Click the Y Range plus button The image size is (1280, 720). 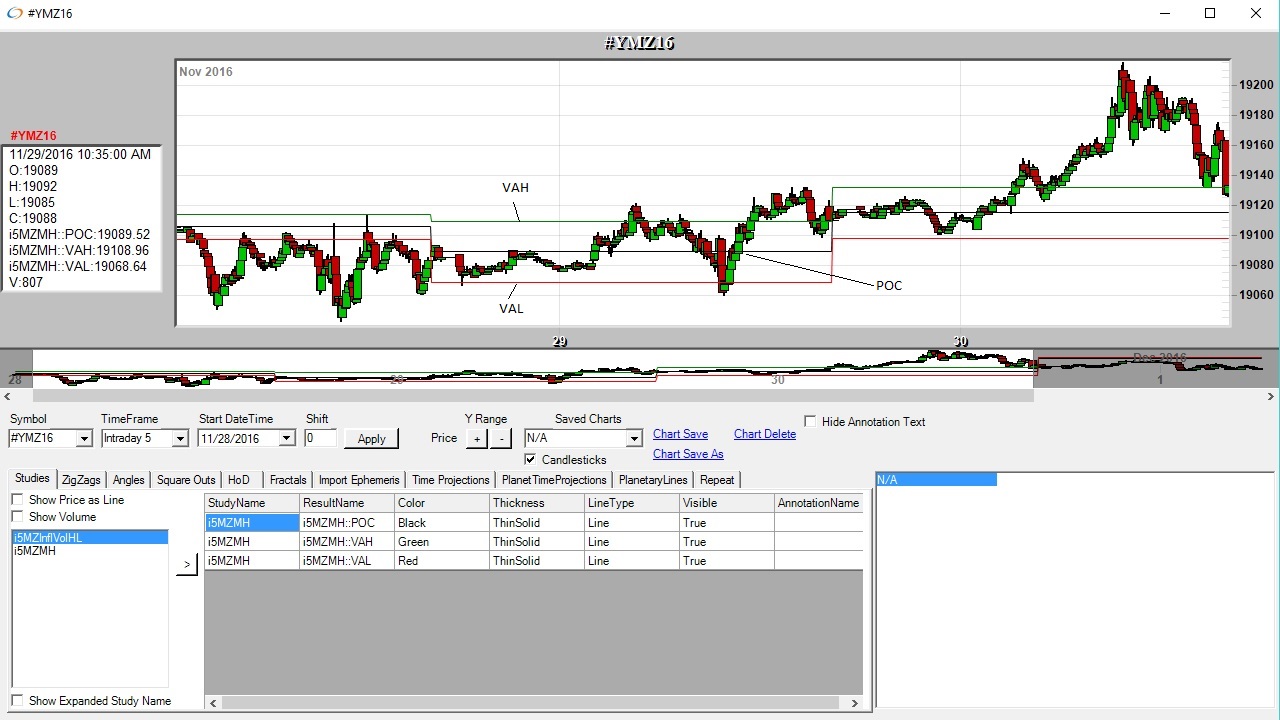tap(477, 438)
